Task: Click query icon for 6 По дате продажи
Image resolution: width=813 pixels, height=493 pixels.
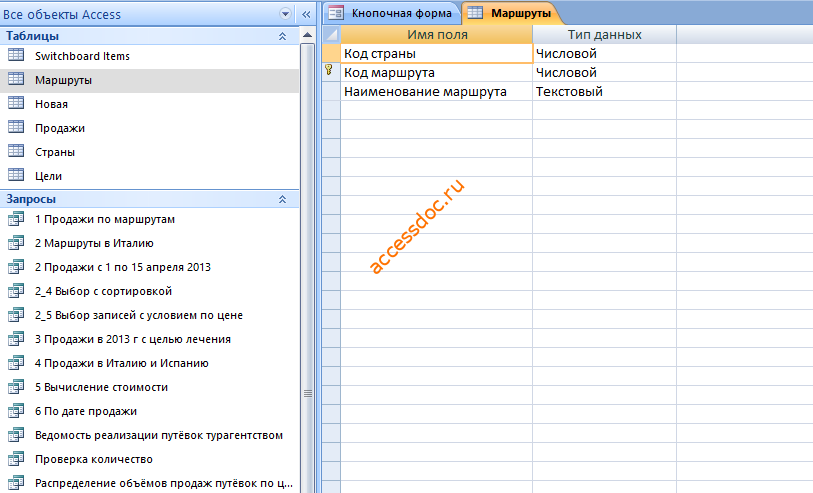Action: coord(16,411)
